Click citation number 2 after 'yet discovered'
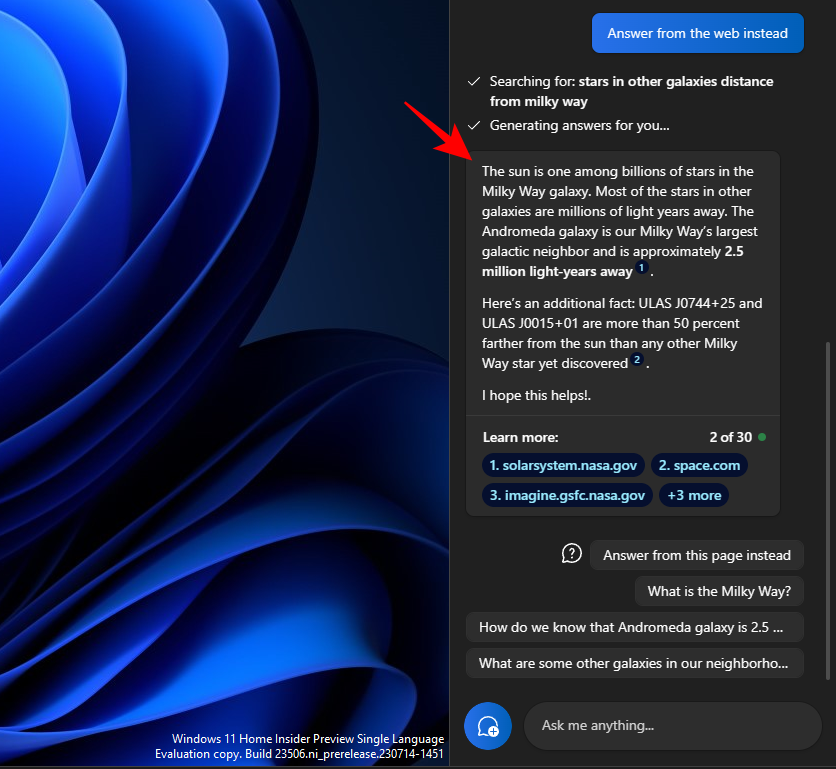This screenshot has width=836, height=769. pyautogui.click(x=637, y=359)
